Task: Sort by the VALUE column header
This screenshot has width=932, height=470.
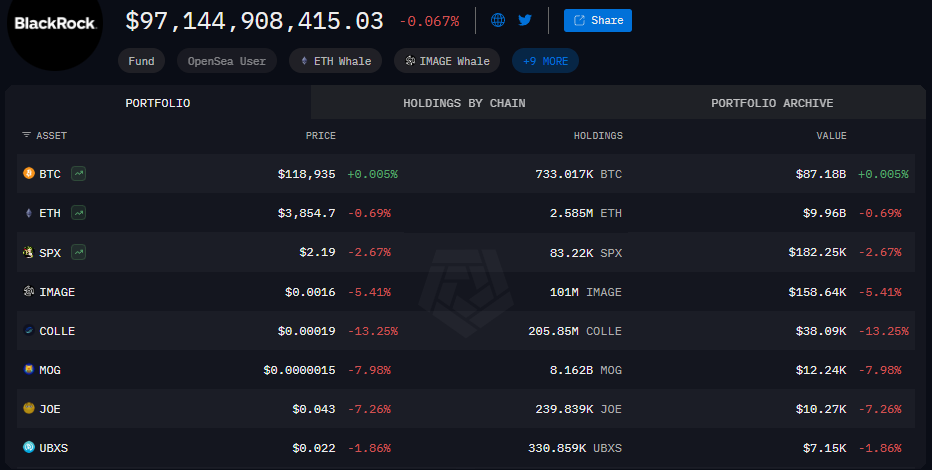Action: point(831,135)
